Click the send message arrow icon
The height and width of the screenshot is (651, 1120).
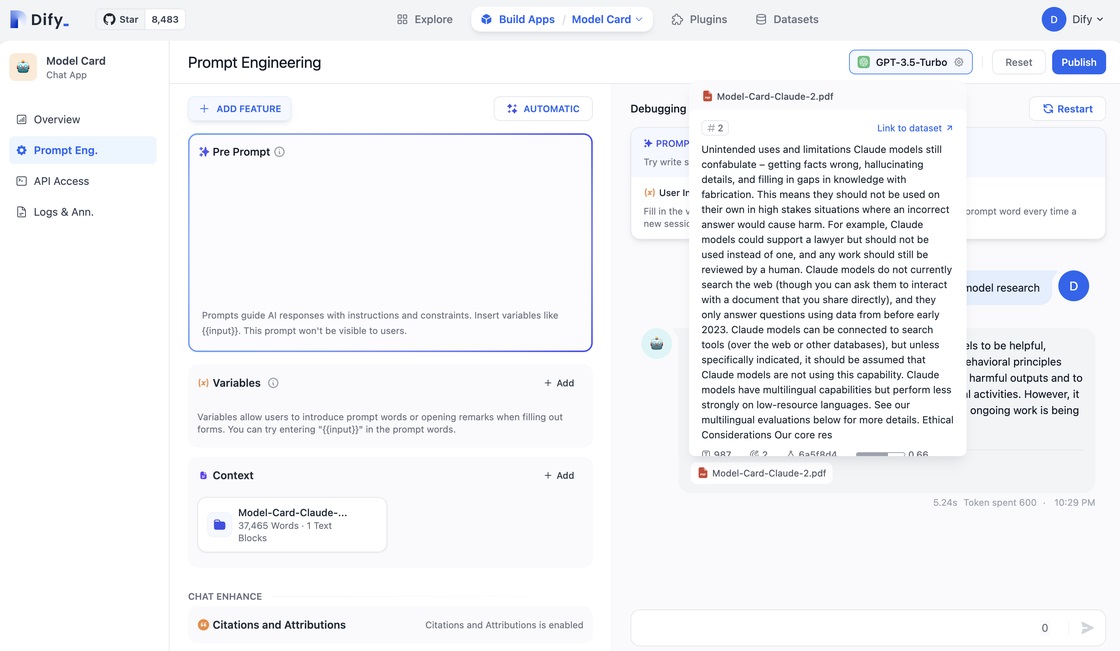click(x=1087, y=628)
